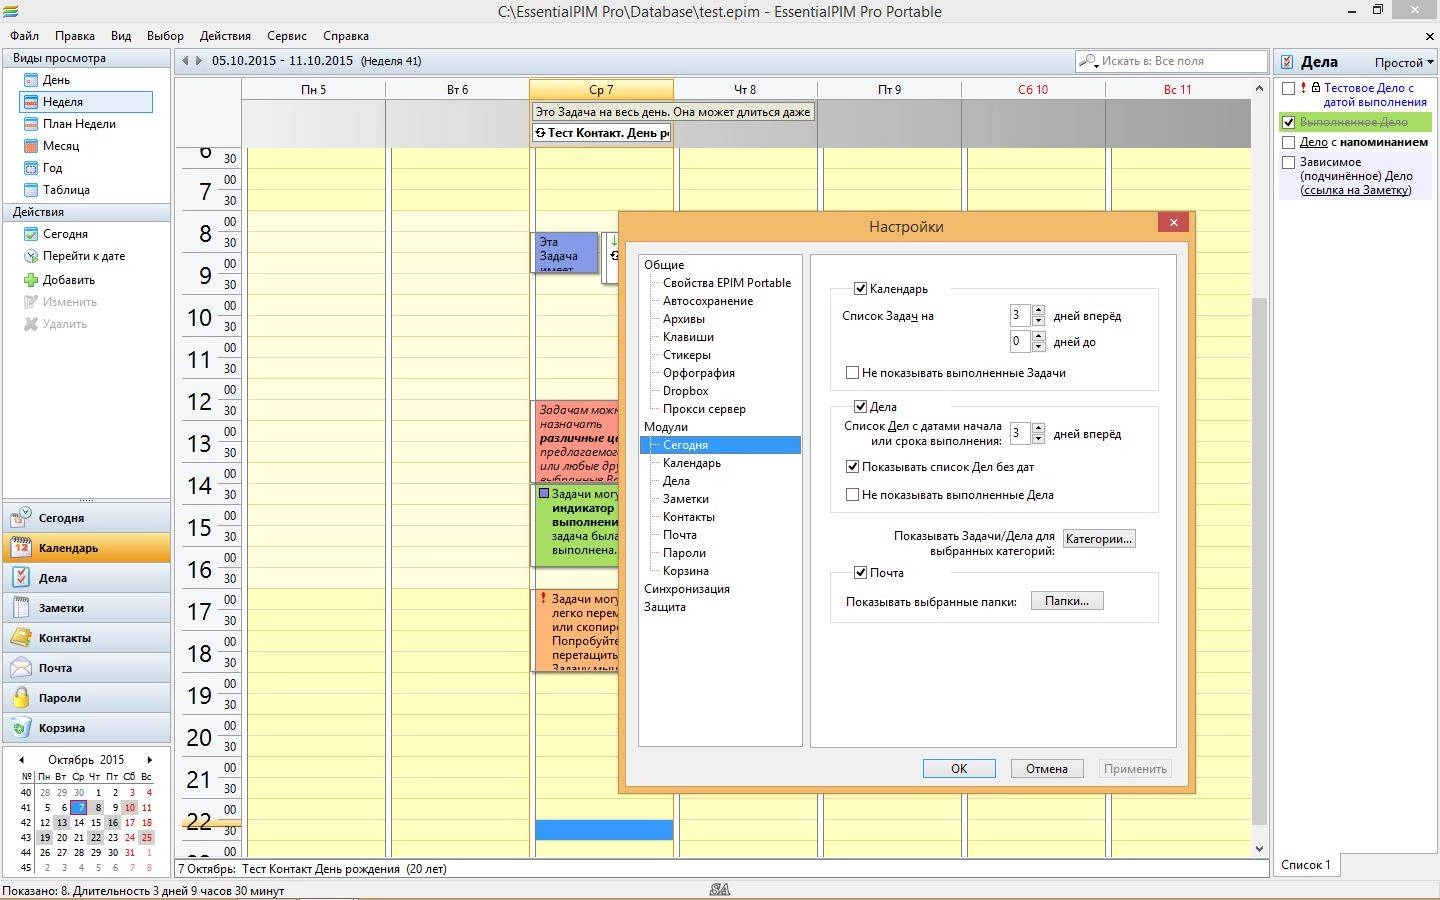Open the Вид menu
This screenshot has width=1440, height=900.
click(121, 36)
